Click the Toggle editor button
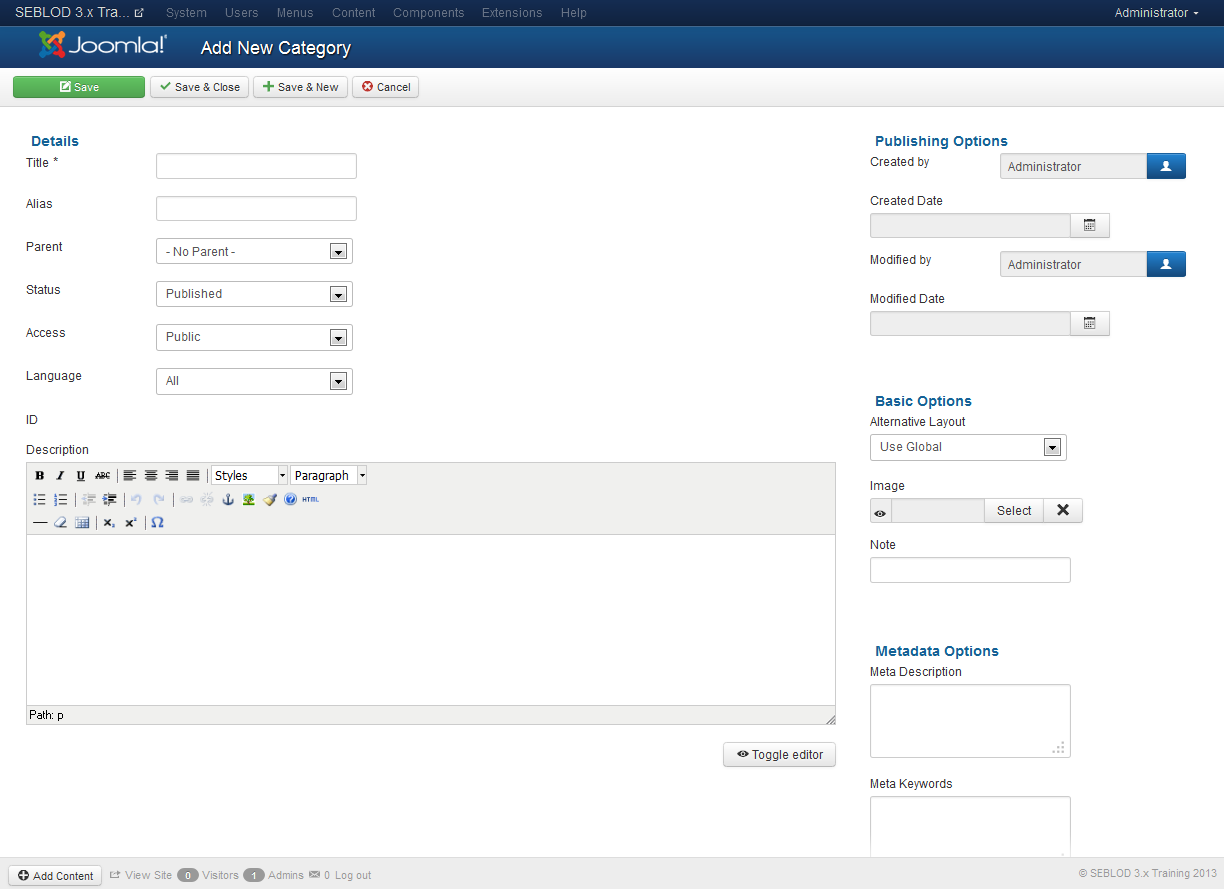The height and width of the screenshot is (889, 1224). [x=779, y=754]
